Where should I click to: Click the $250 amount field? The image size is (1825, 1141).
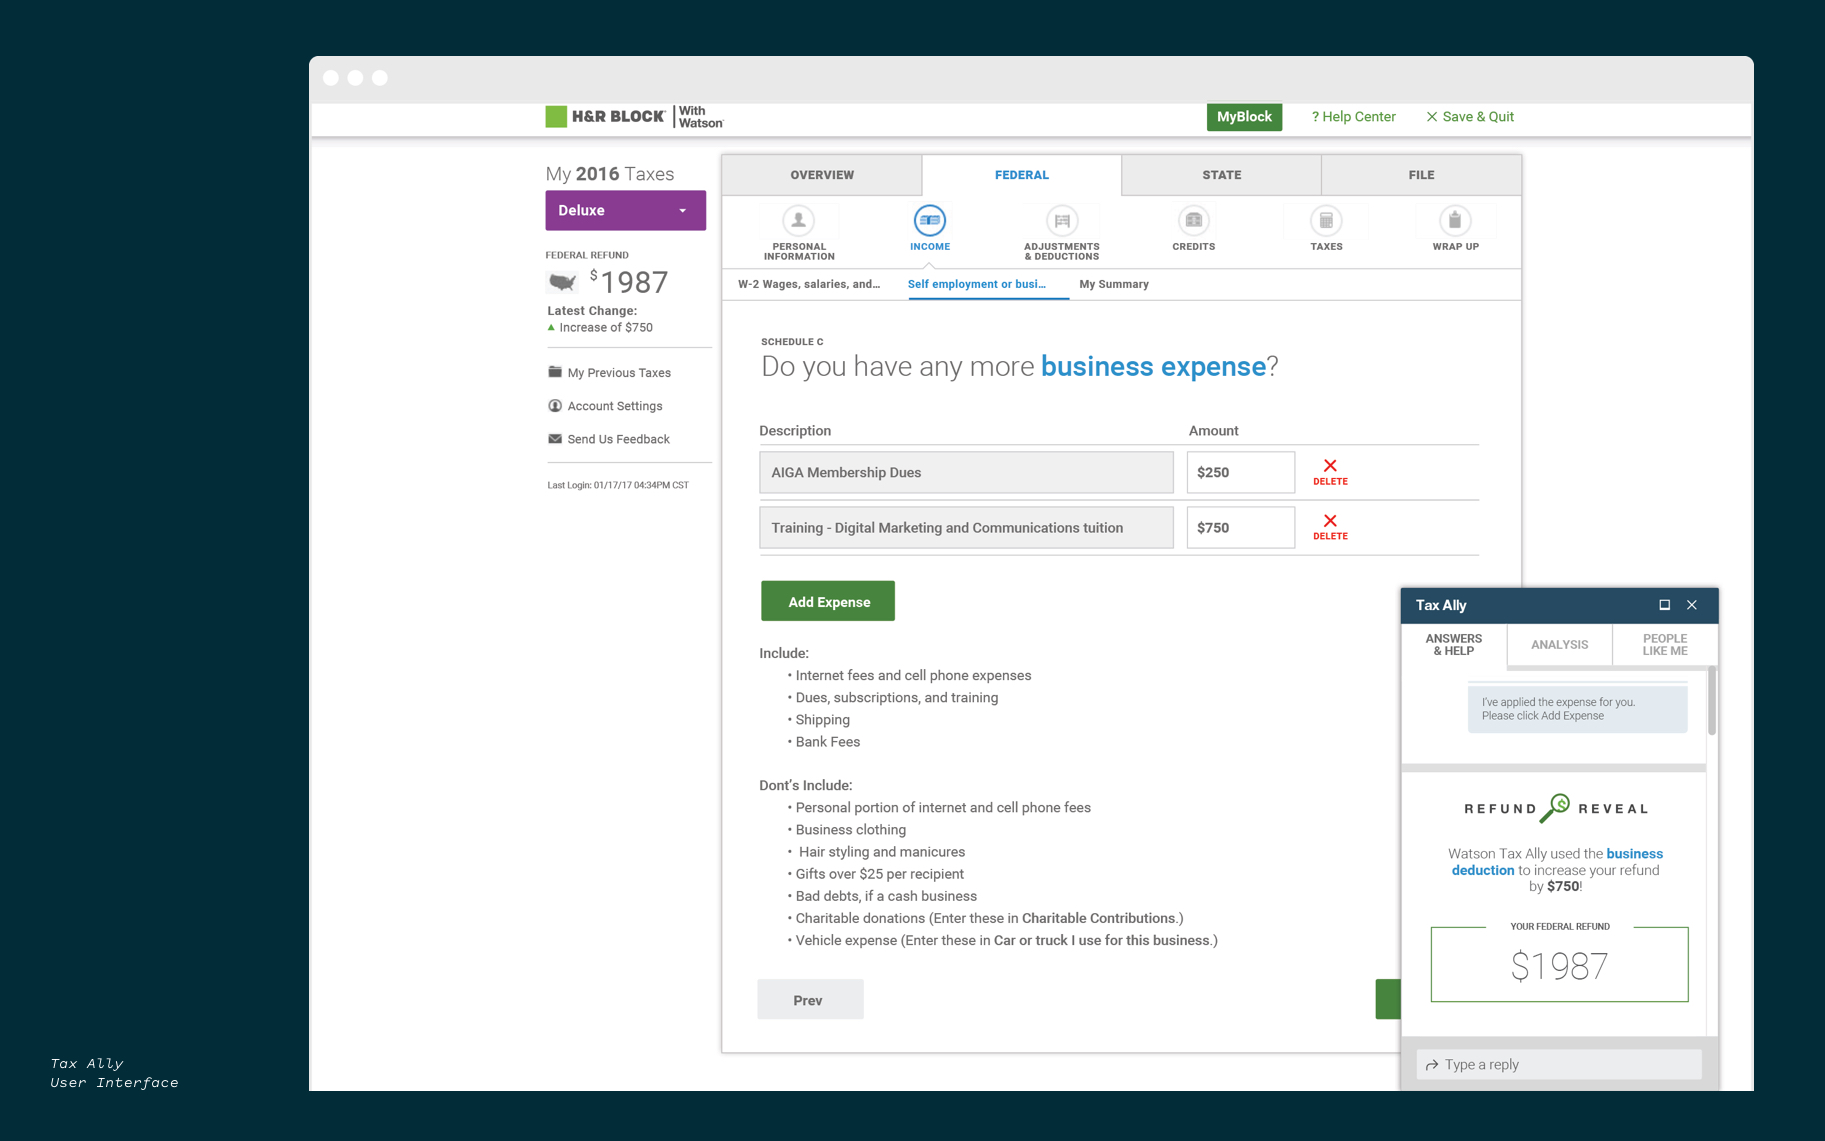pyautogui.click(x=1240, y=472)
